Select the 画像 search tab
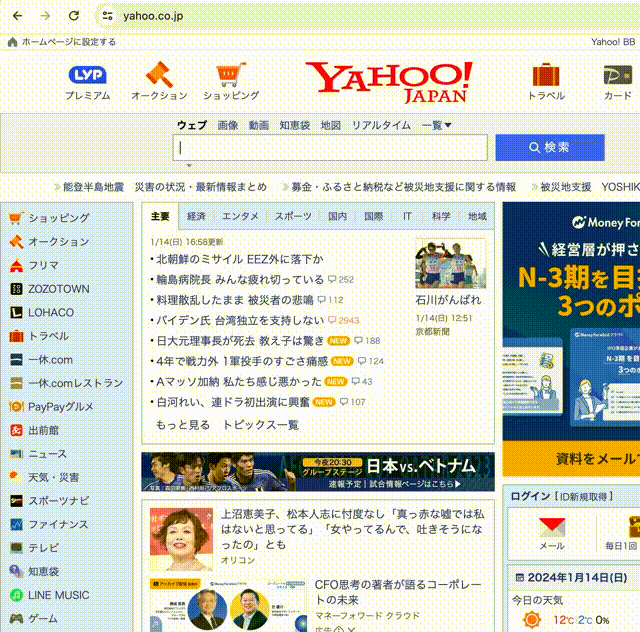The height and width of the screenshot is (632, 640). [x=227, y=125]
